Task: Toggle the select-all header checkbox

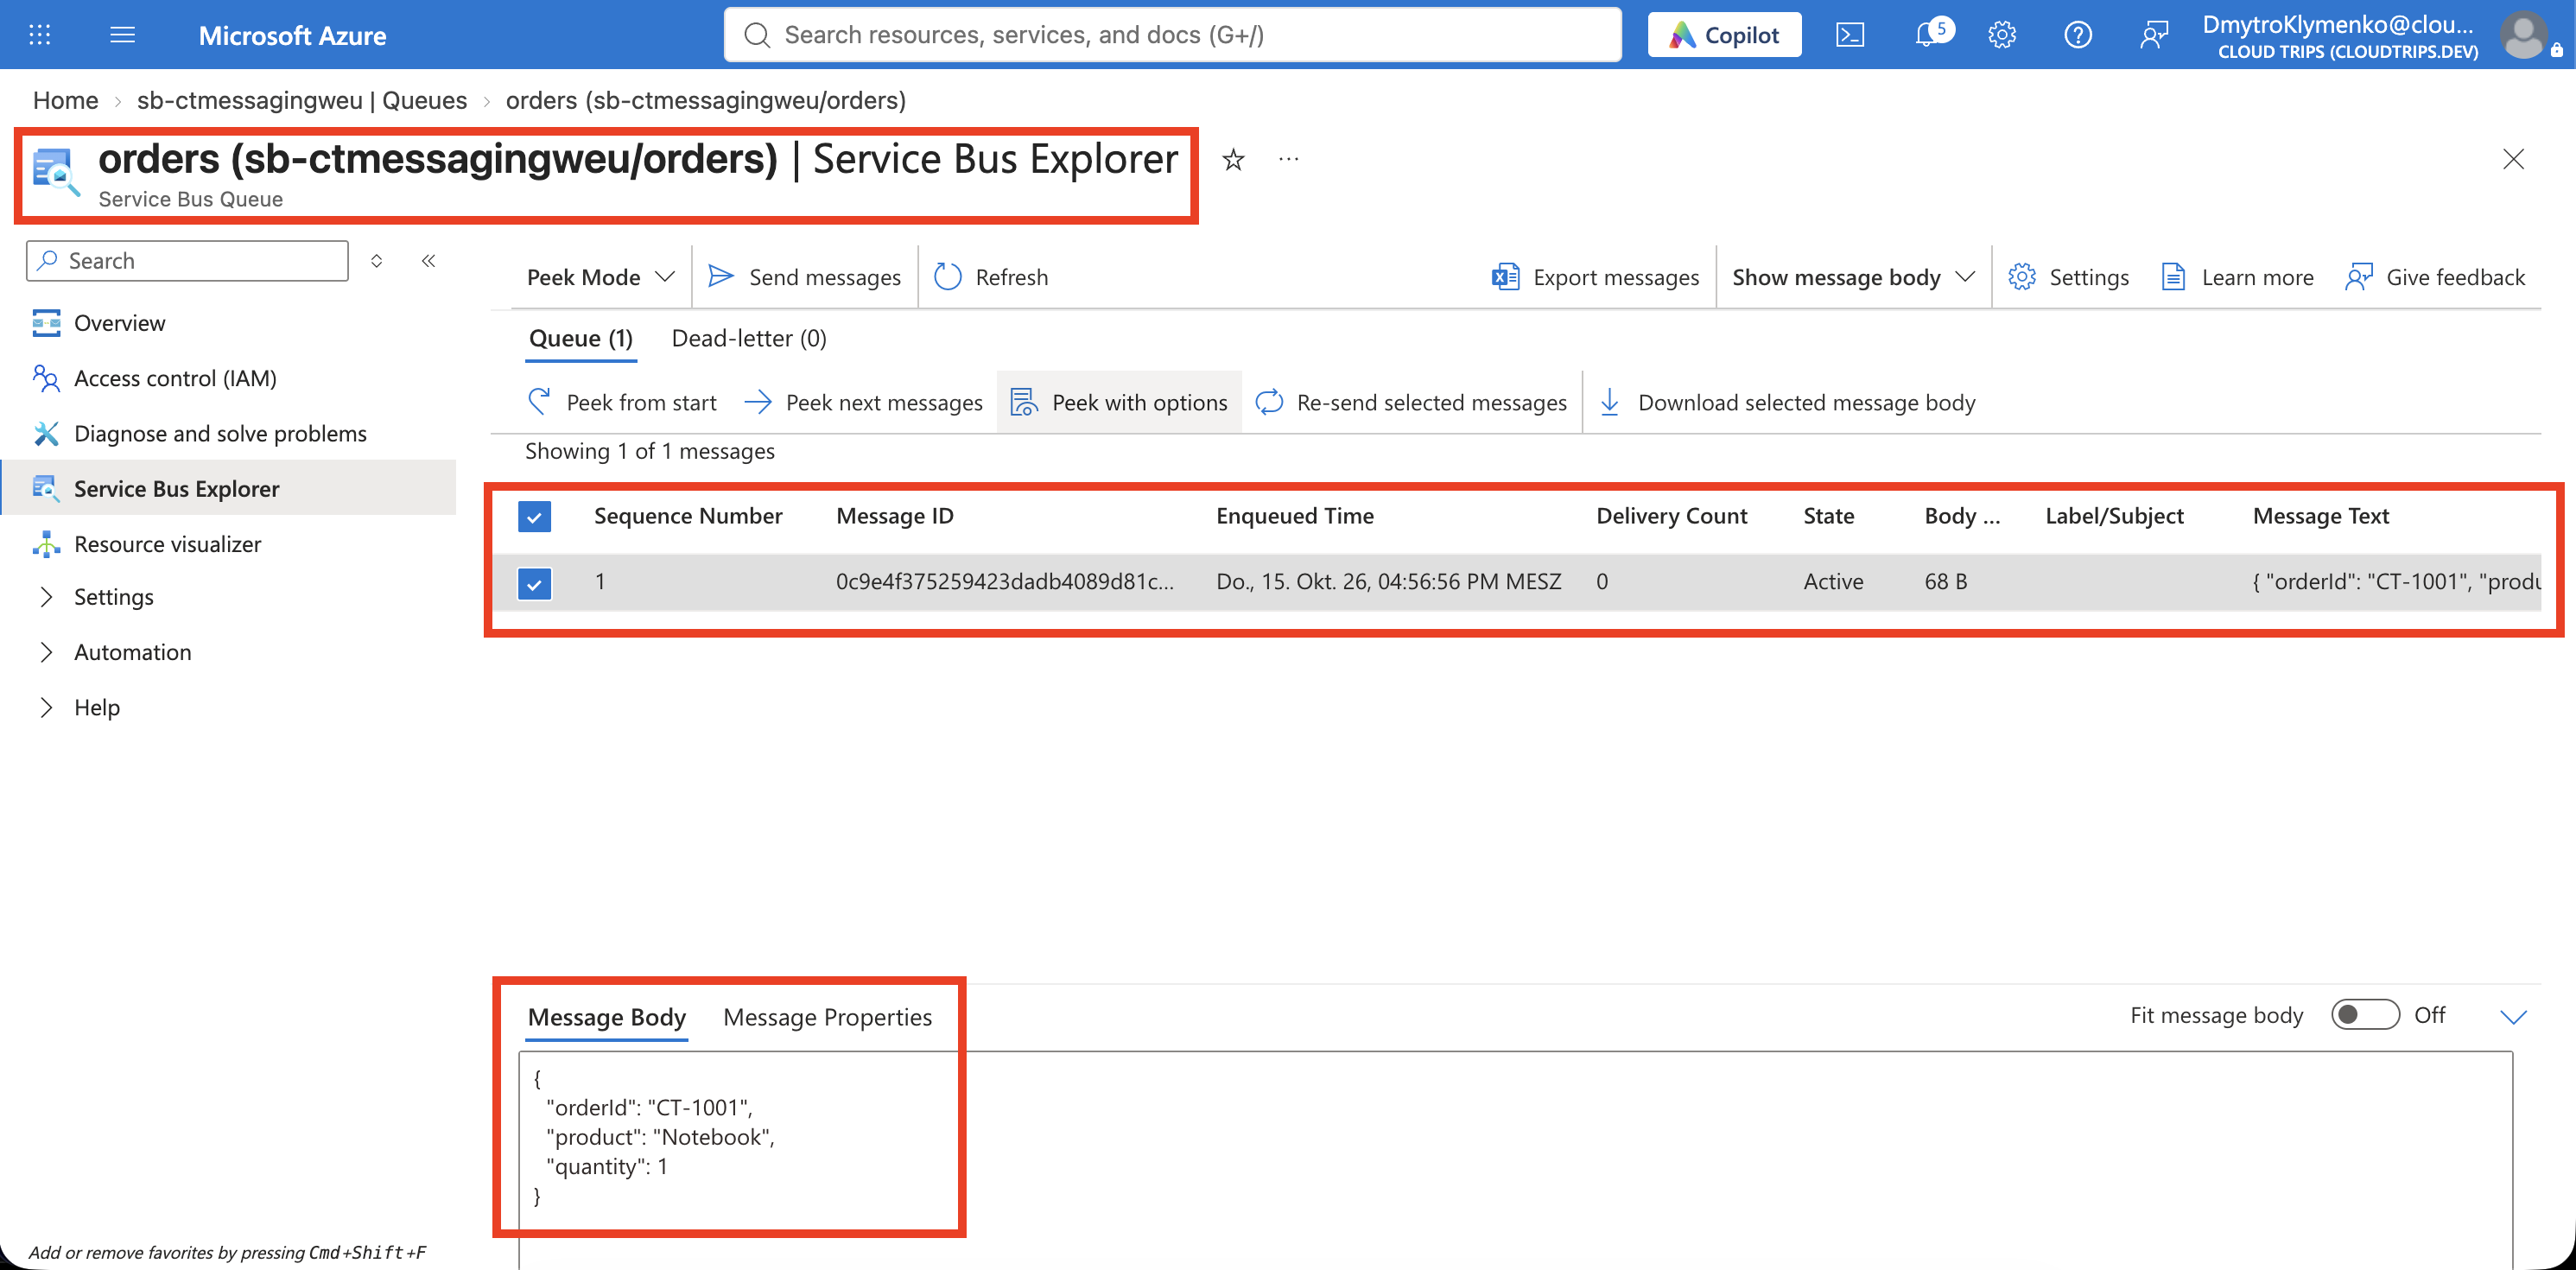Action: (x=535, y=517)
